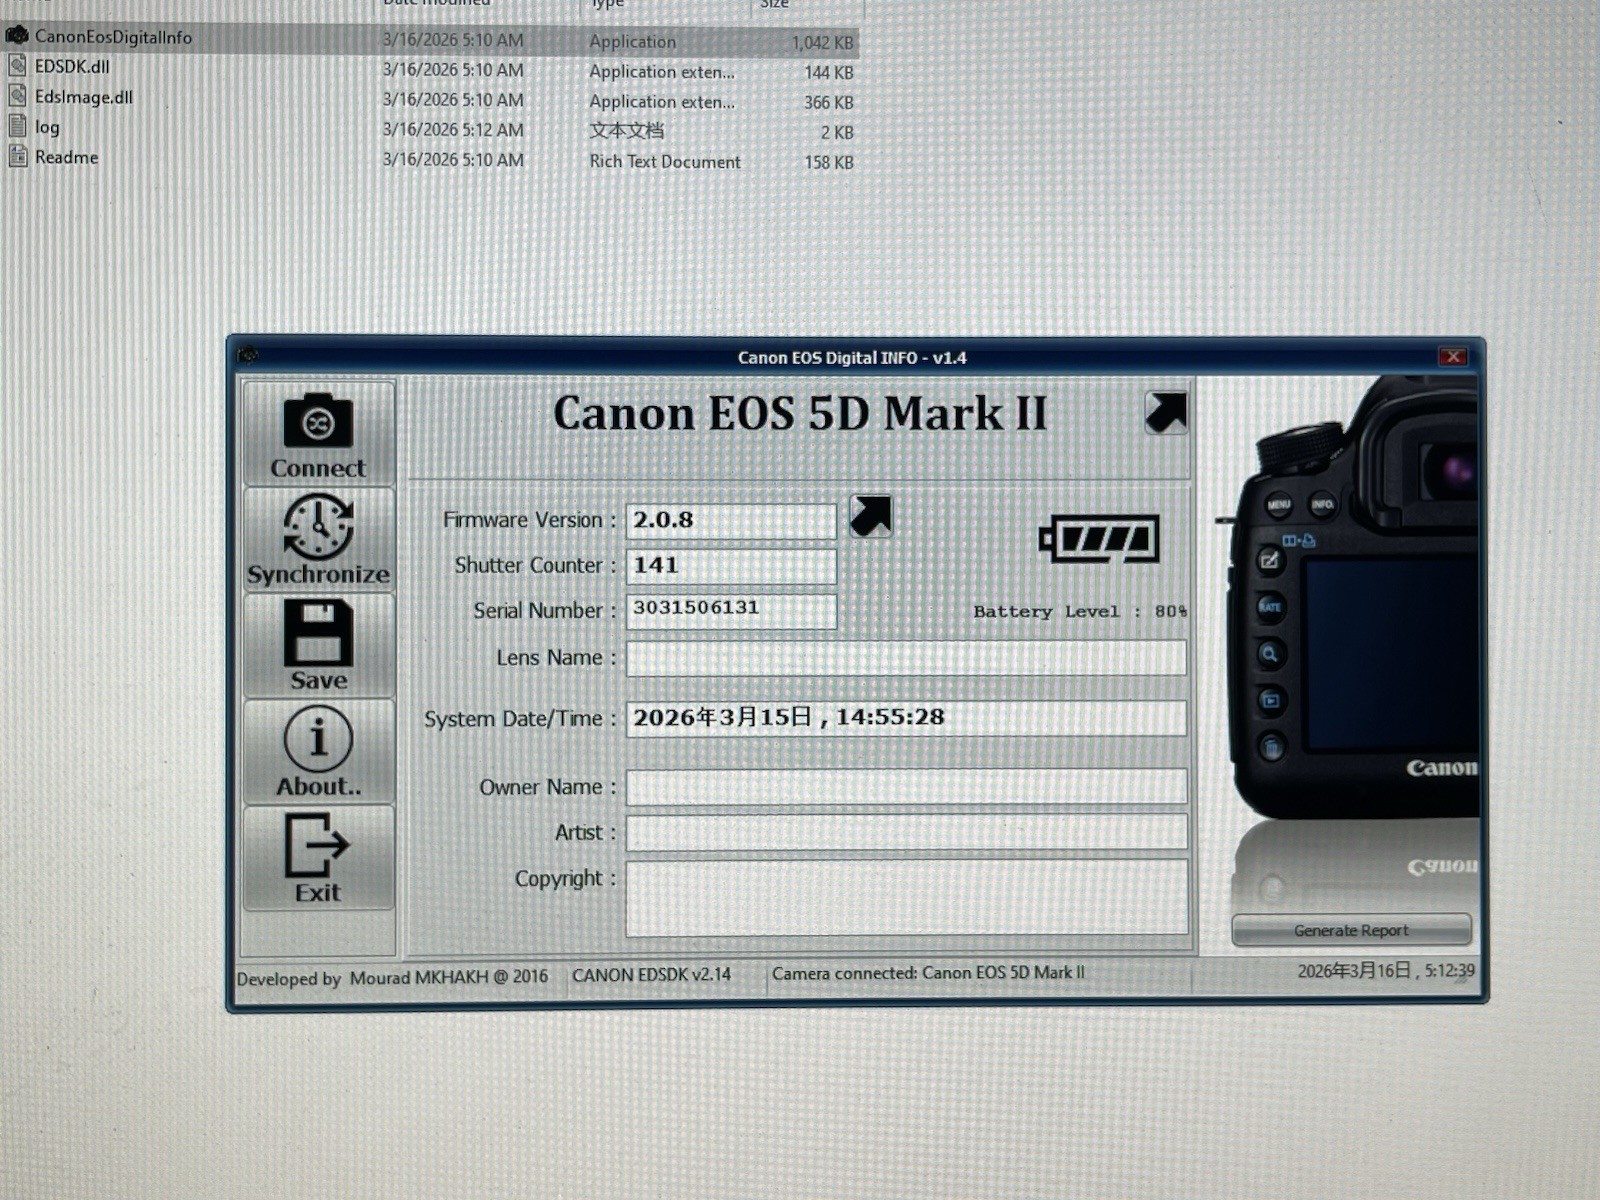
Task: Click the "Owner Name :" label
Action: point(548,787)
